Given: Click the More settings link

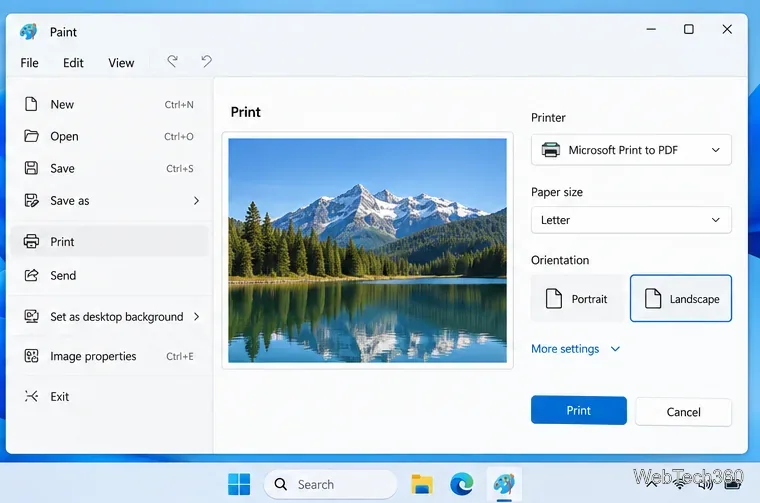Looking at the screenshot, I should [x=565, y=349].
